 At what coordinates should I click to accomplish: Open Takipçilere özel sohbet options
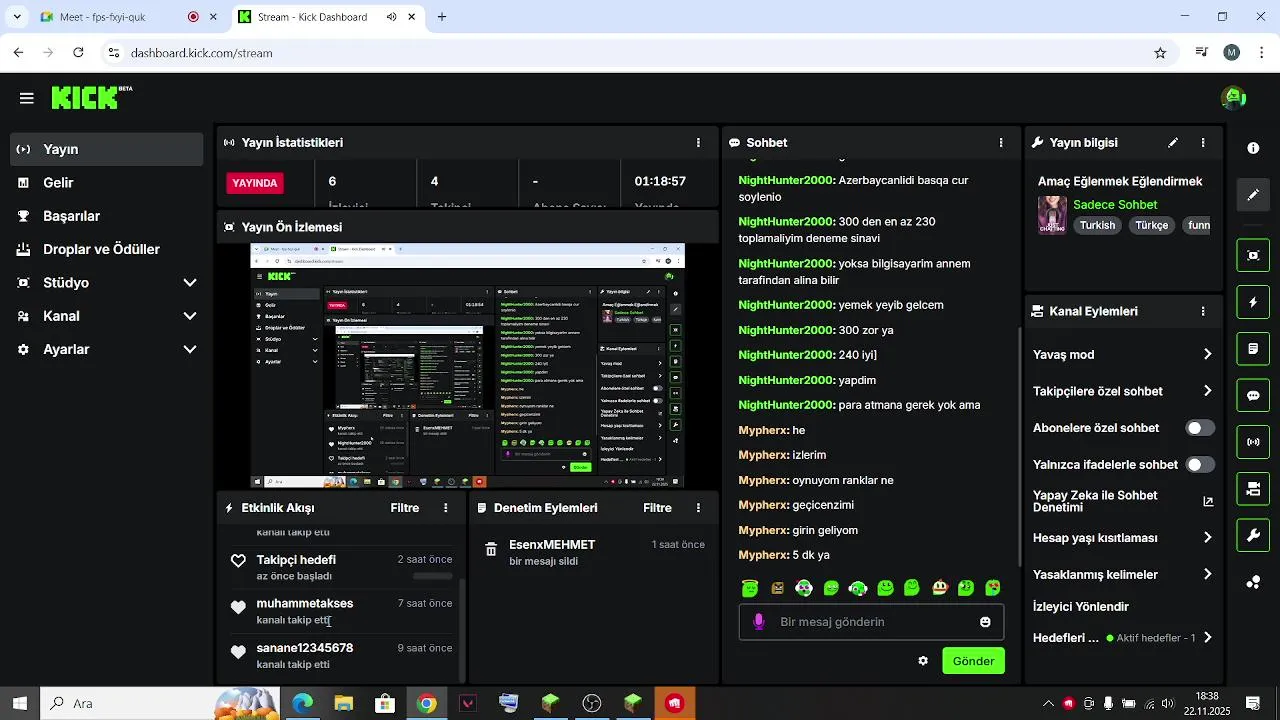(x=1207, y=391)
